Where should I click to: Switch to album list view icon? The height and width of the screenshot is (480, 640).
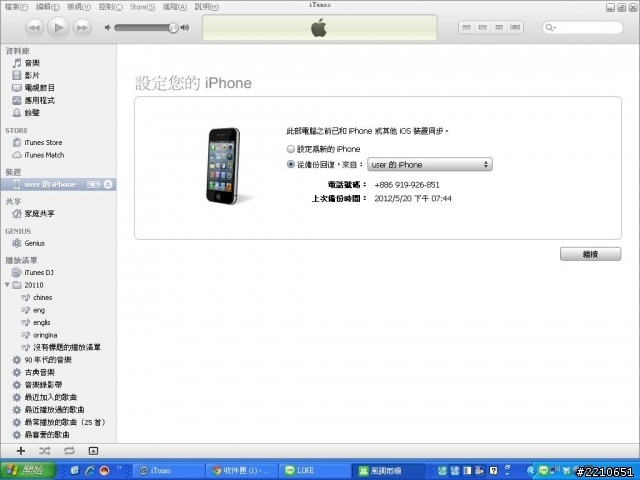482,27
